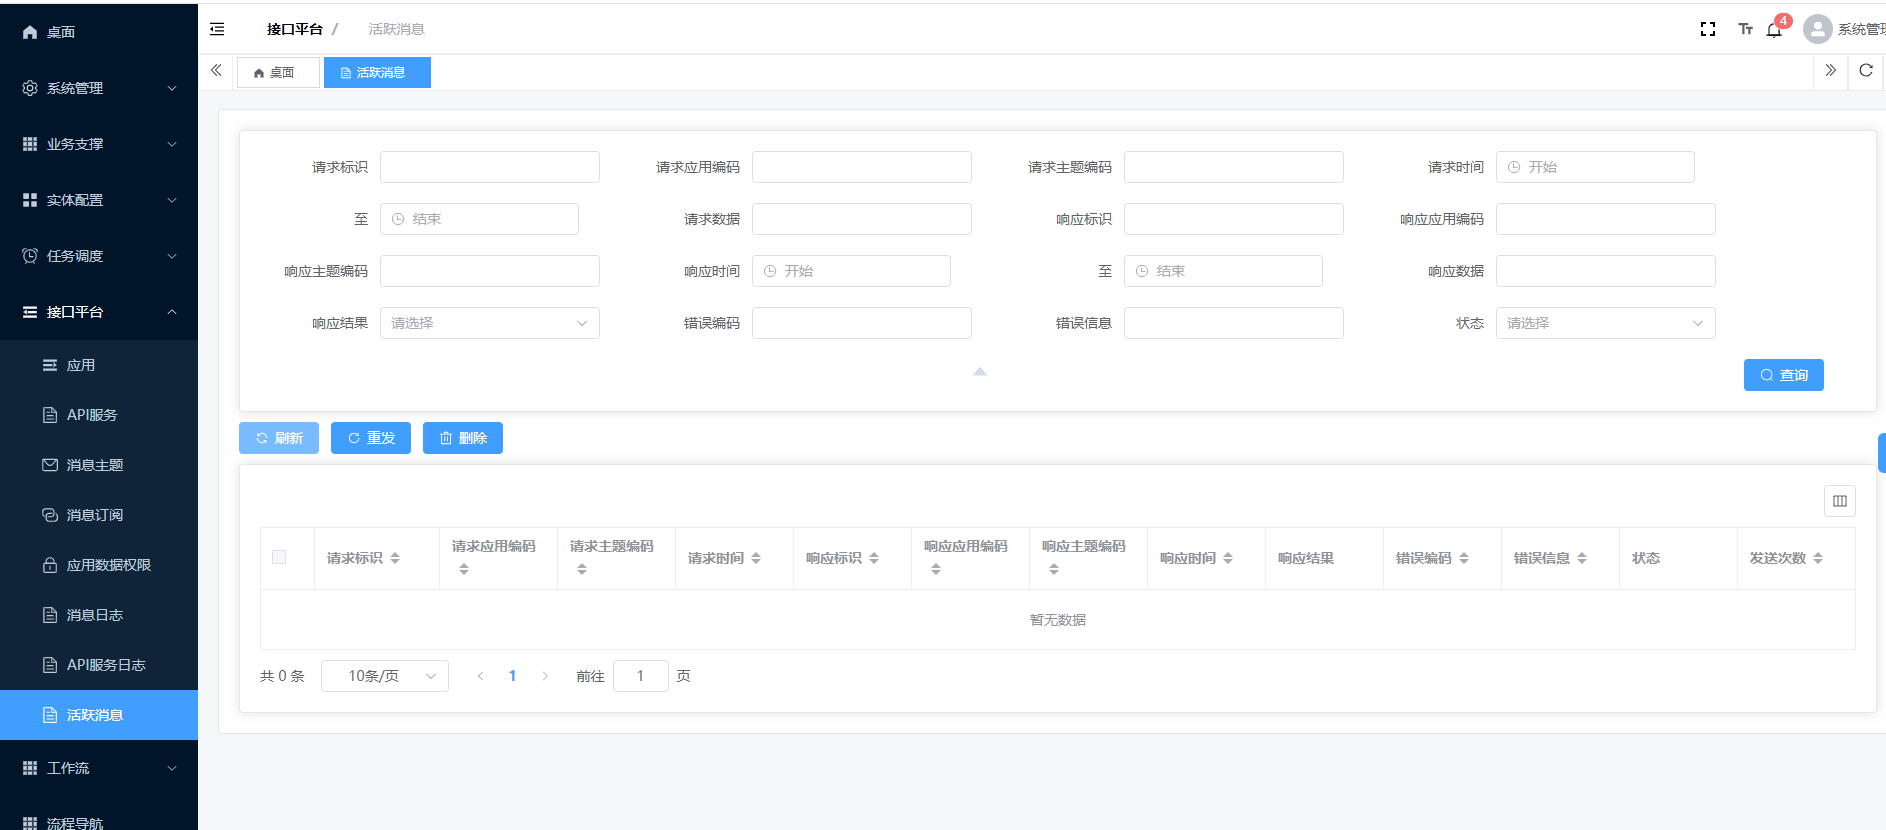1886x830 pixels.
Task: Focus the 响应数据 input field
Action: [x=1606, y=271]
